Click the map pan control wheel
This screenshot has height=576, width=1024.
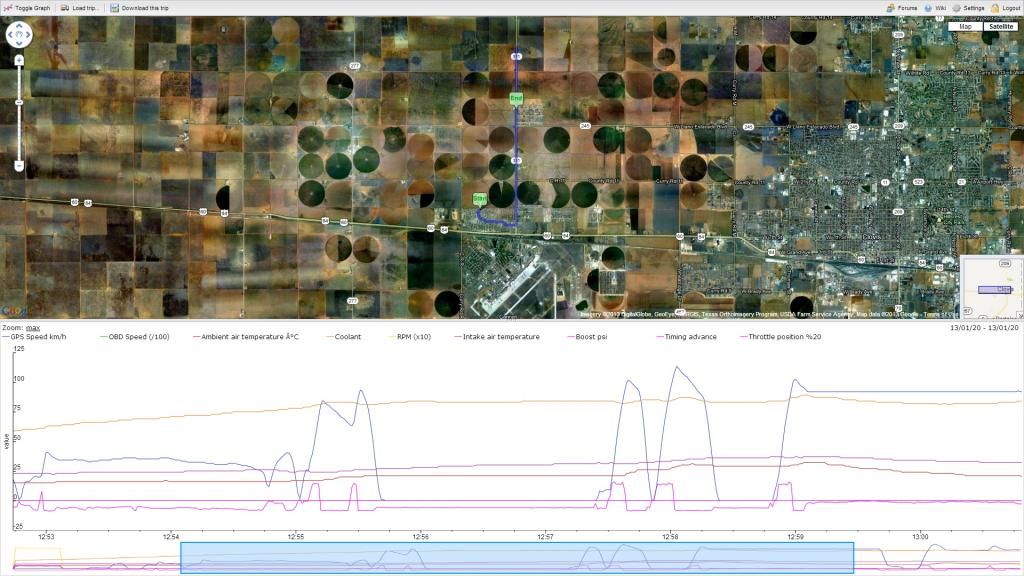click(19, 36)
